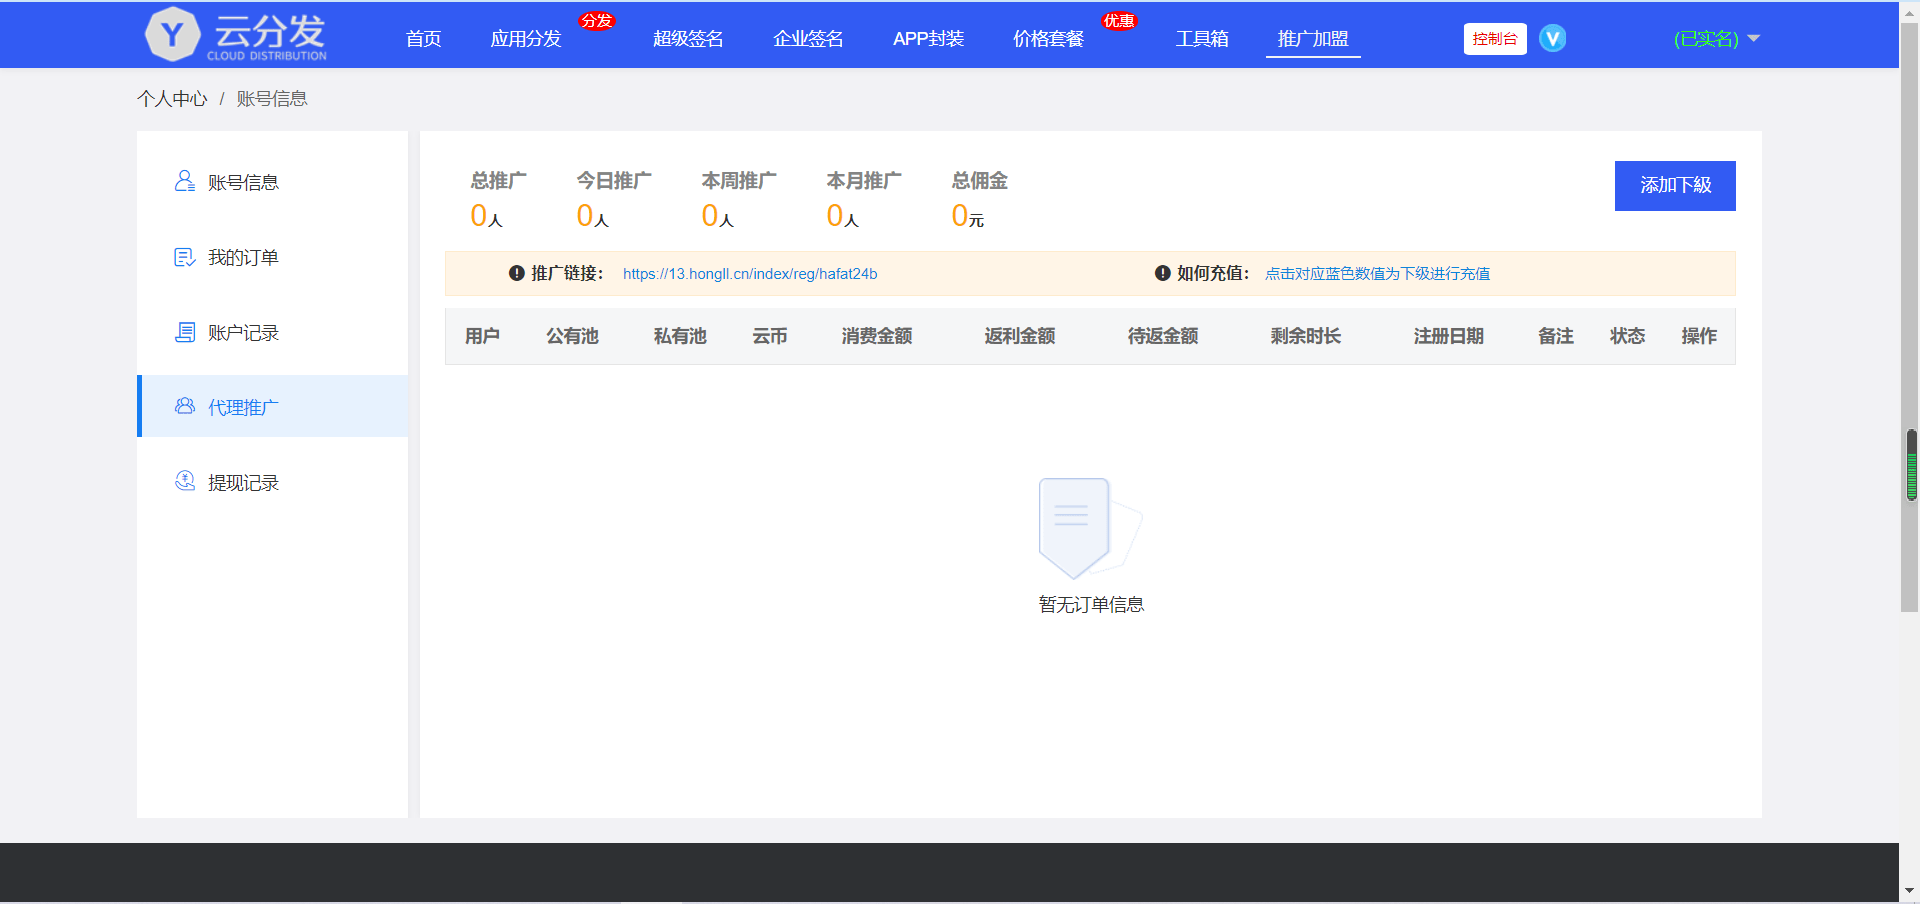Click the 我的订单 document icon
The image size is (1920, 904).
click(x=184, y=256)
